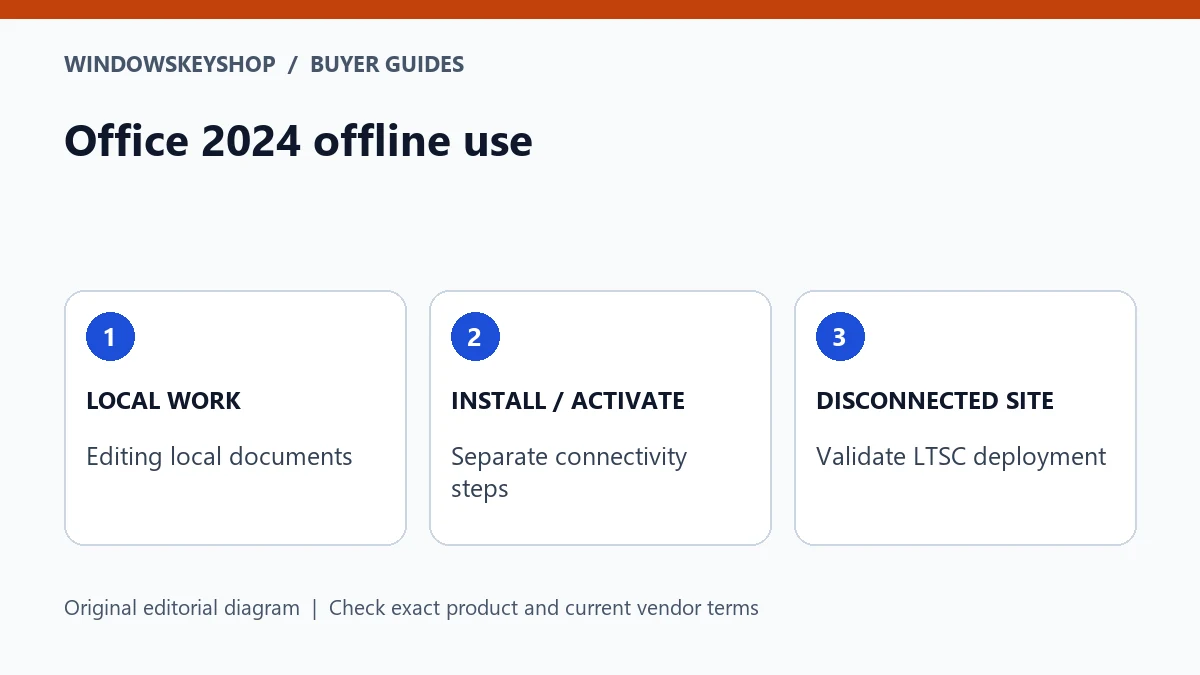
Task: Click the vertical bar separator in footer
Action: pos(314,608)
